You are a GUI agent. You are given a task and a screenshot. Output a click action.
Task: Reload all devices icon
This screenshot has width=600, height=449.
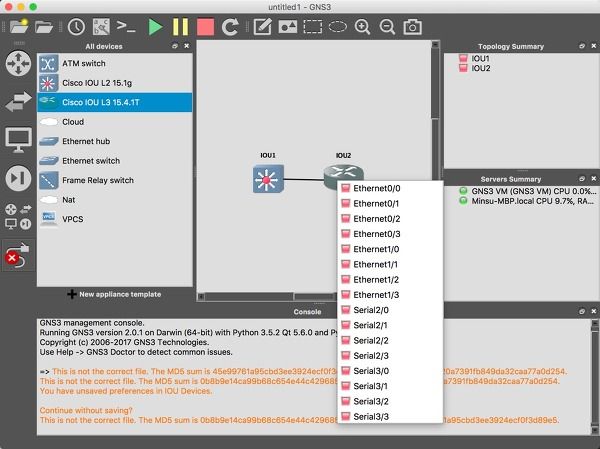[x=230, y=27]
